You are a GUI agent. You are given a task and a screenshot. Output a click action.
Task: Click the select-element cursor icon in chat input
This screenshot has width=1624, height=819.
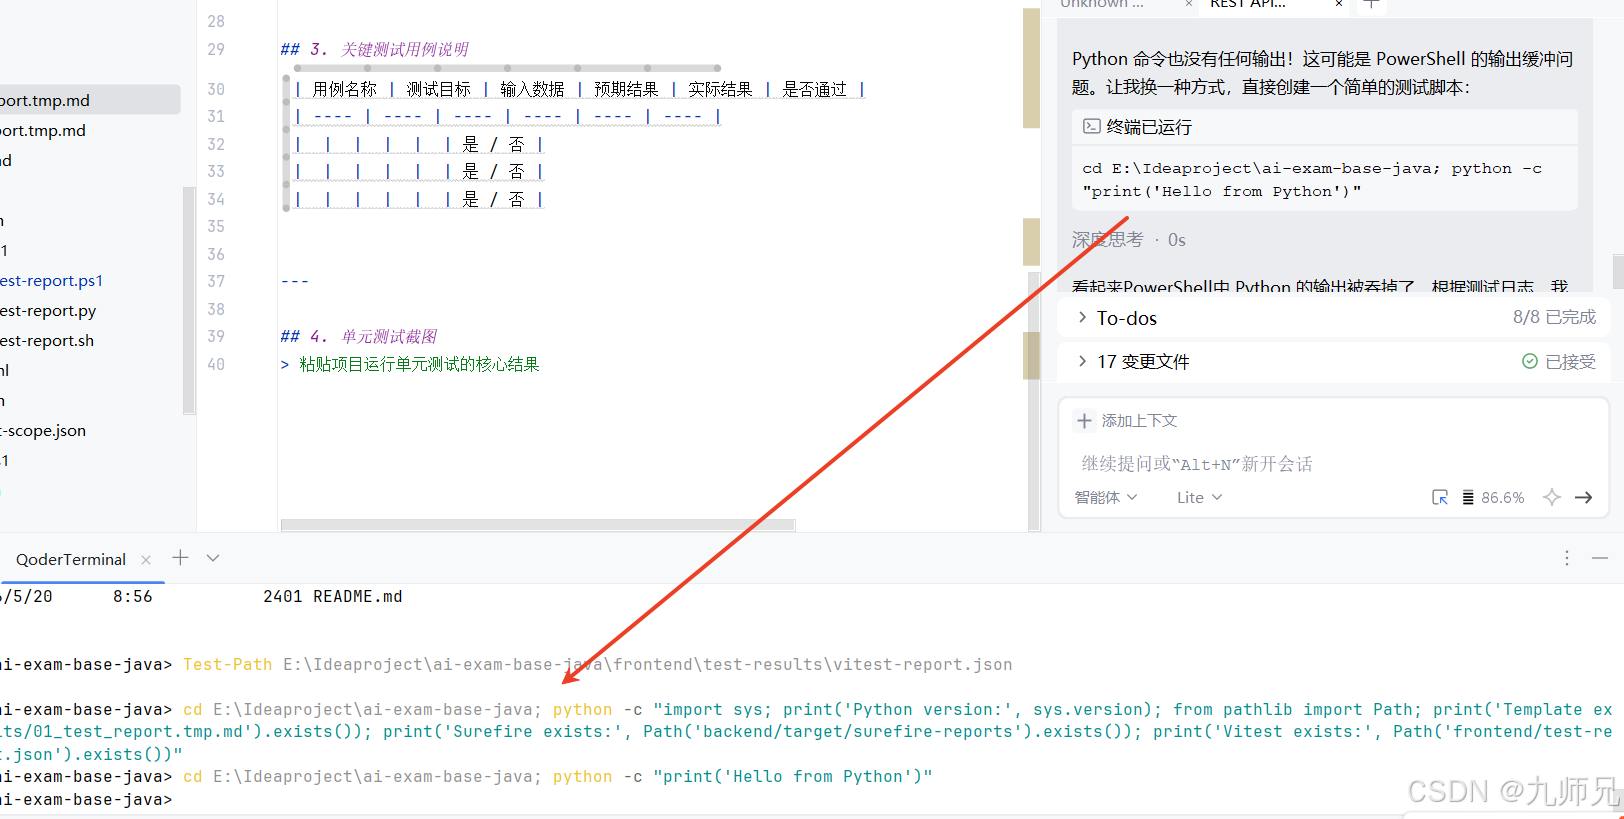(x=1440, y=497)
